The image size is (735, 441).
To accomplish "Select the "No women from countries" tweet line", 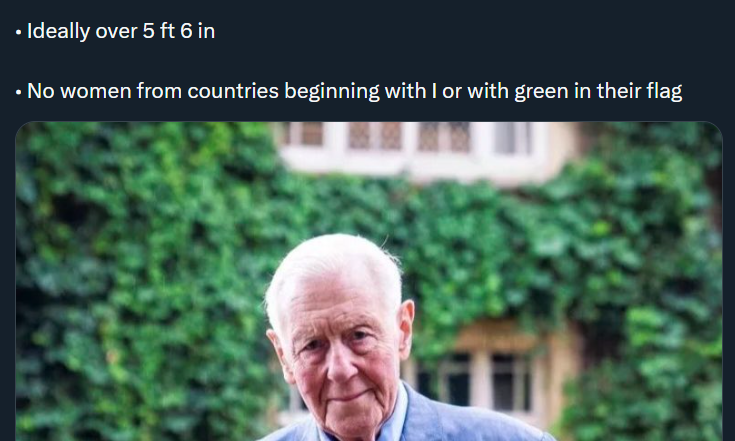I will (349, 91).
